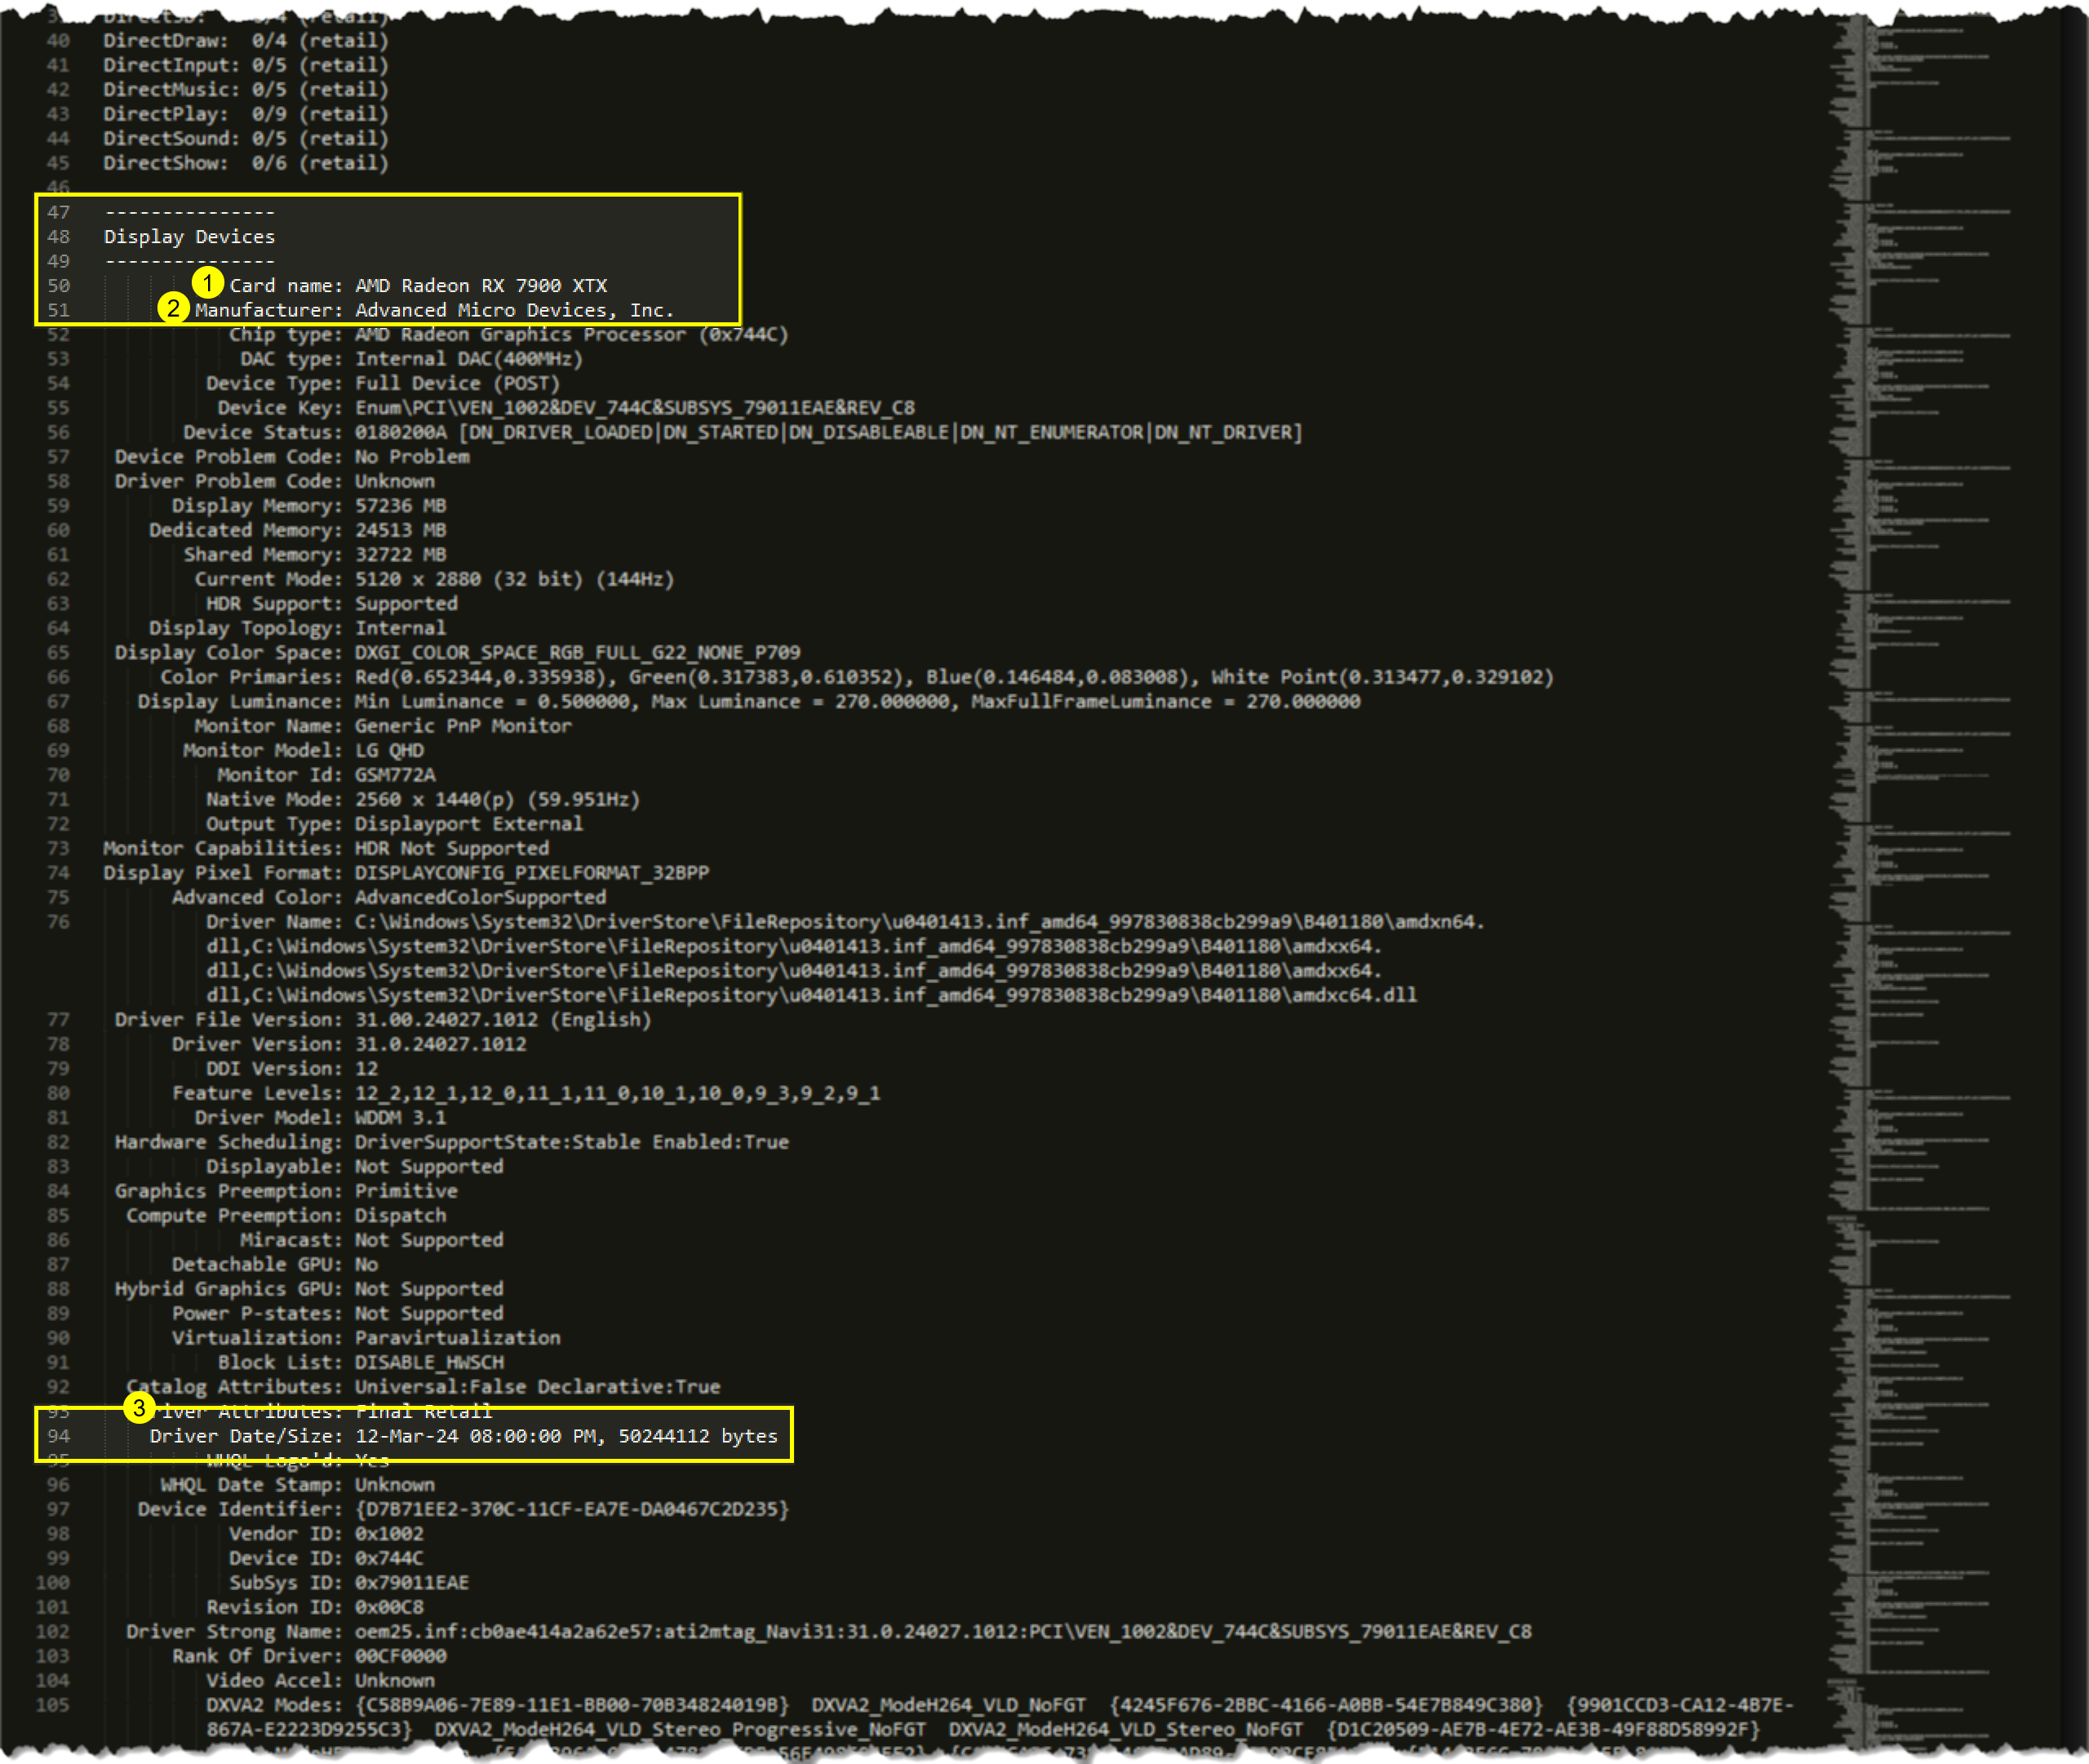Image resolution: width=2089 pixels, height=1764 pixels.
Task: Click the 'Driver Problem Code: Unknown' line
Action: (274, 482)
